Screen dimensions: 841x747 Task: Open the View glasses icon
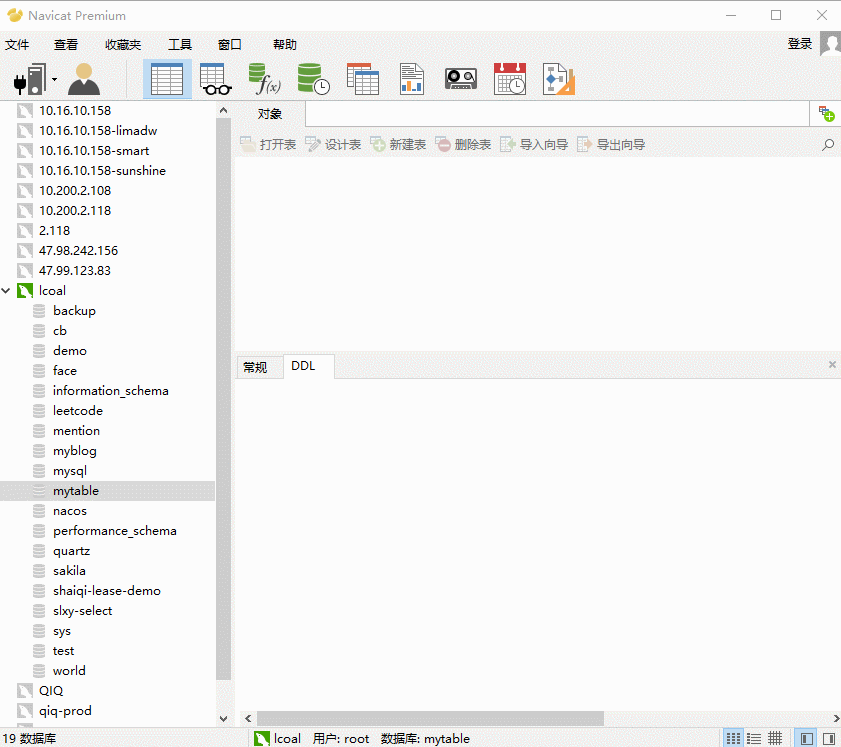coord(215,79)
